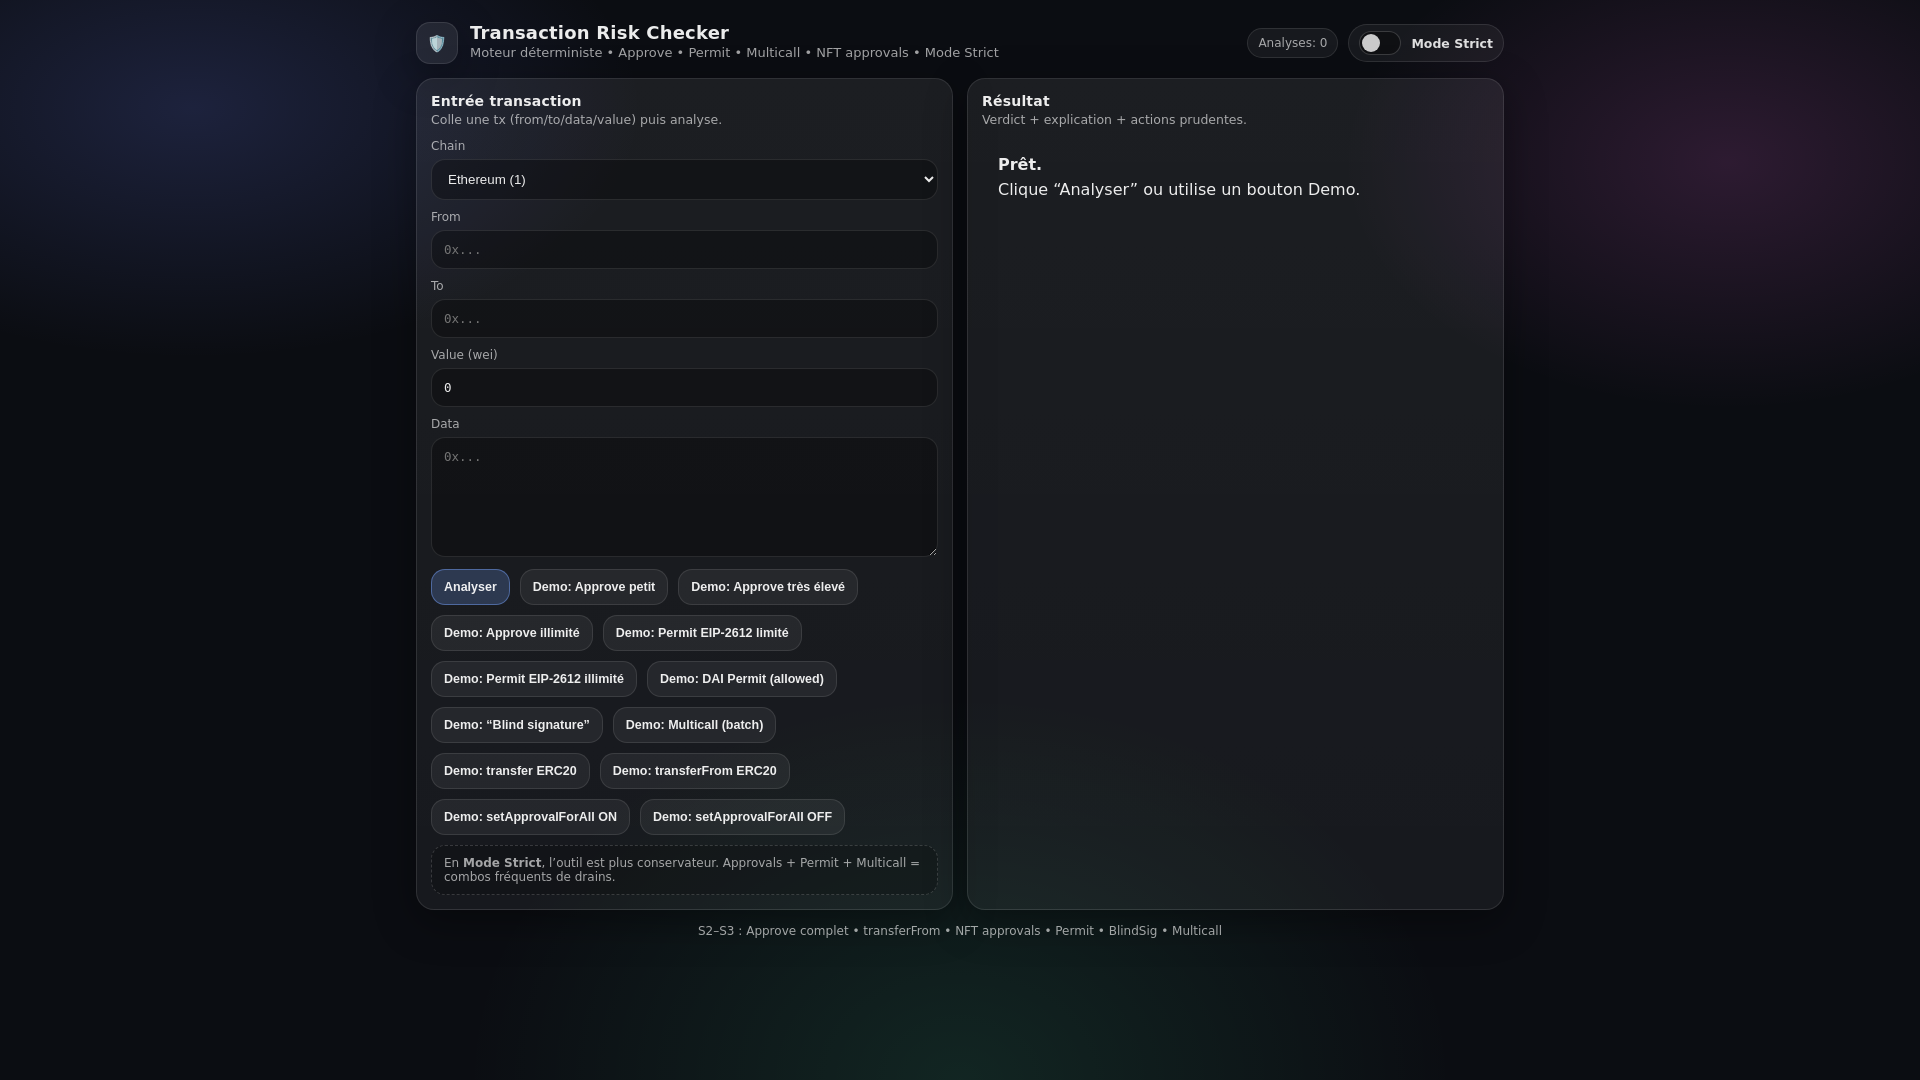Try Demo: Blind signature button
1920x1080 pixels.
point(516,725)
